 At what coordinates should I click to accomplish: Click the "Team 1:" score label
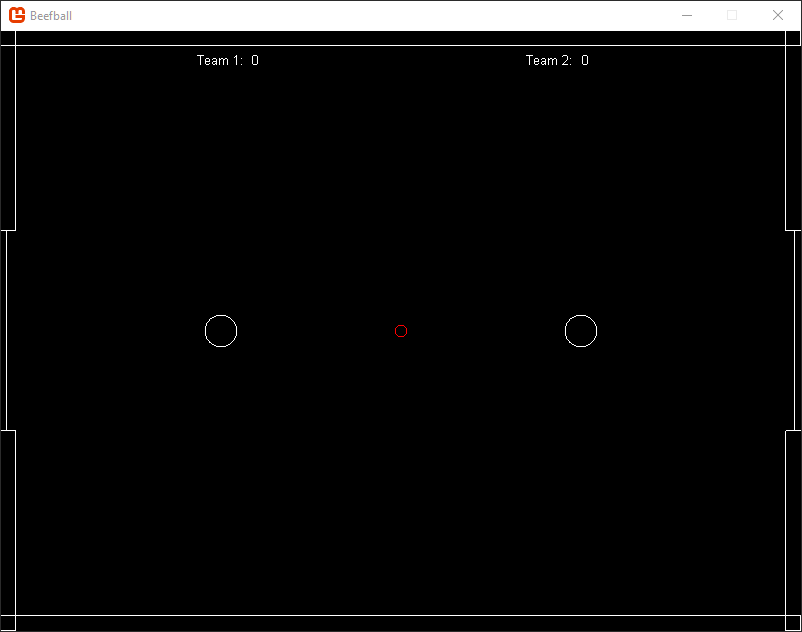pyautogui.click(x=219, y=60)
